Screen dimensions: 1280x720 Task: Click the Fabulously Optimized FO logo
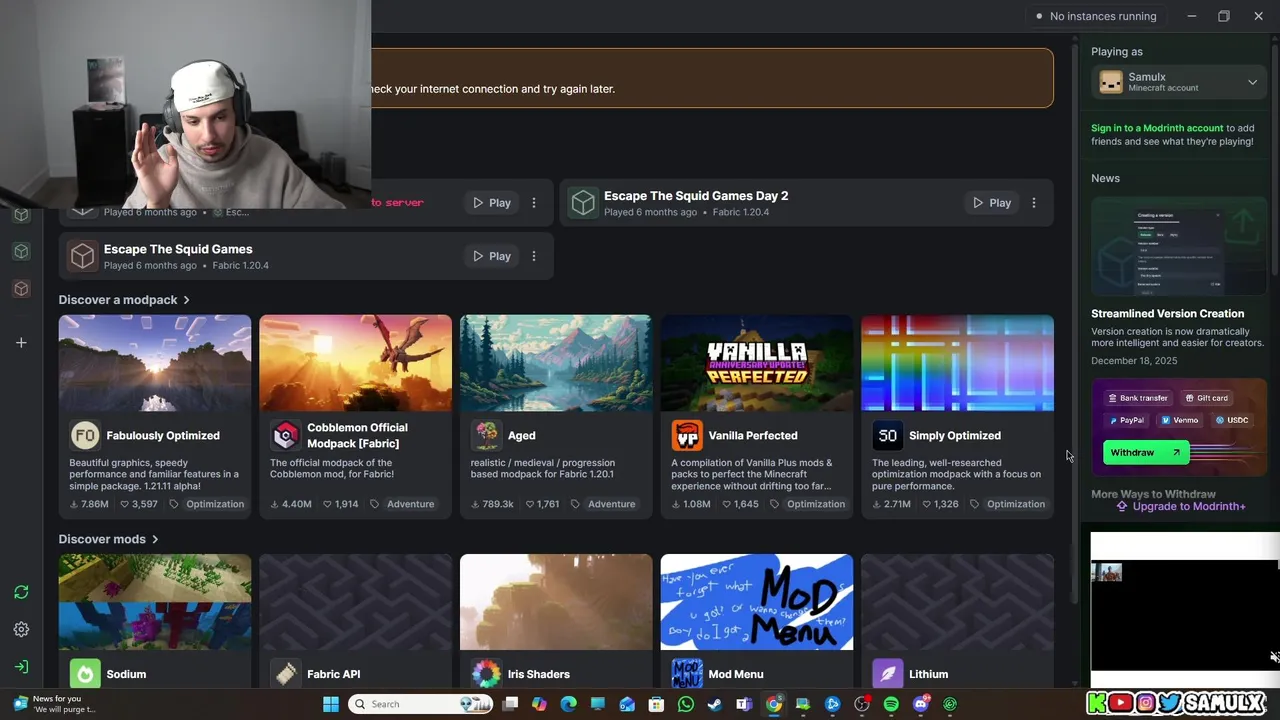pos(85,435)
